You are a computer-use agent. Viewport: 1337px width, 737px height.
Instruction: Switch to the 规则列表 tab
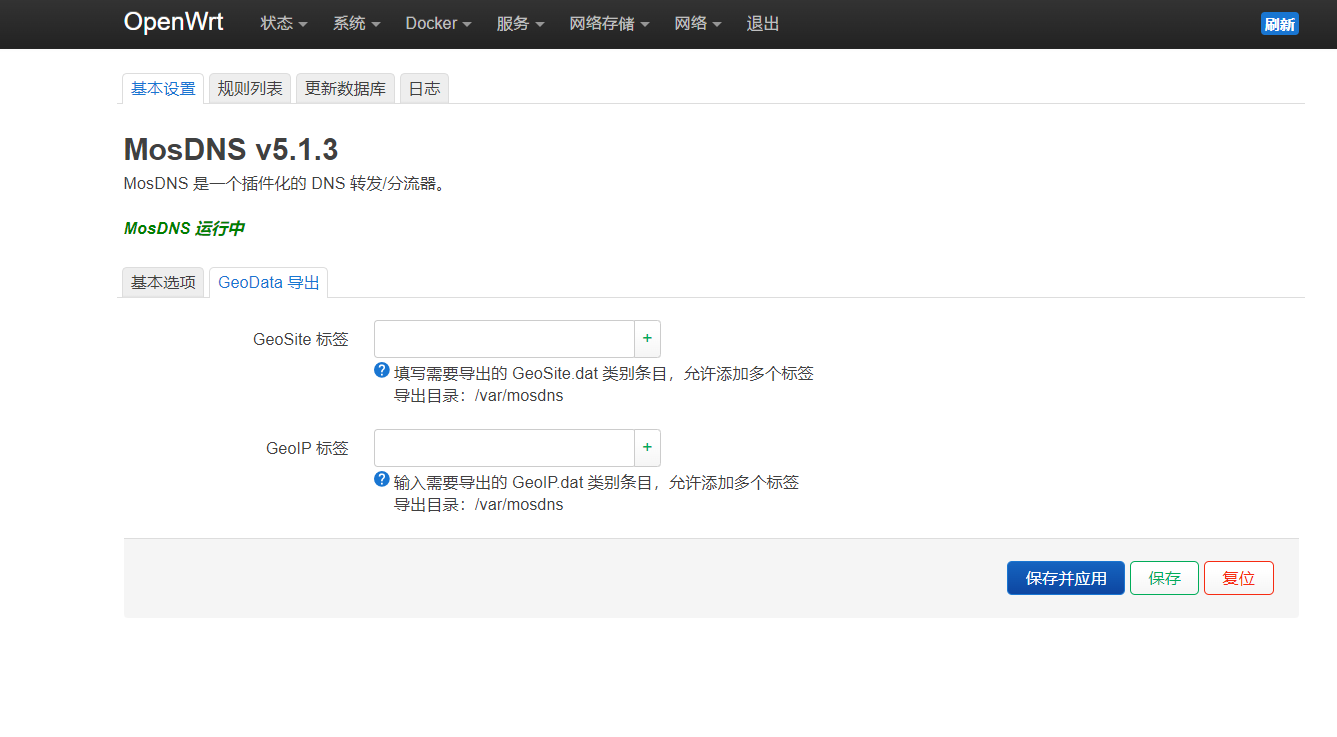[250, 88]
